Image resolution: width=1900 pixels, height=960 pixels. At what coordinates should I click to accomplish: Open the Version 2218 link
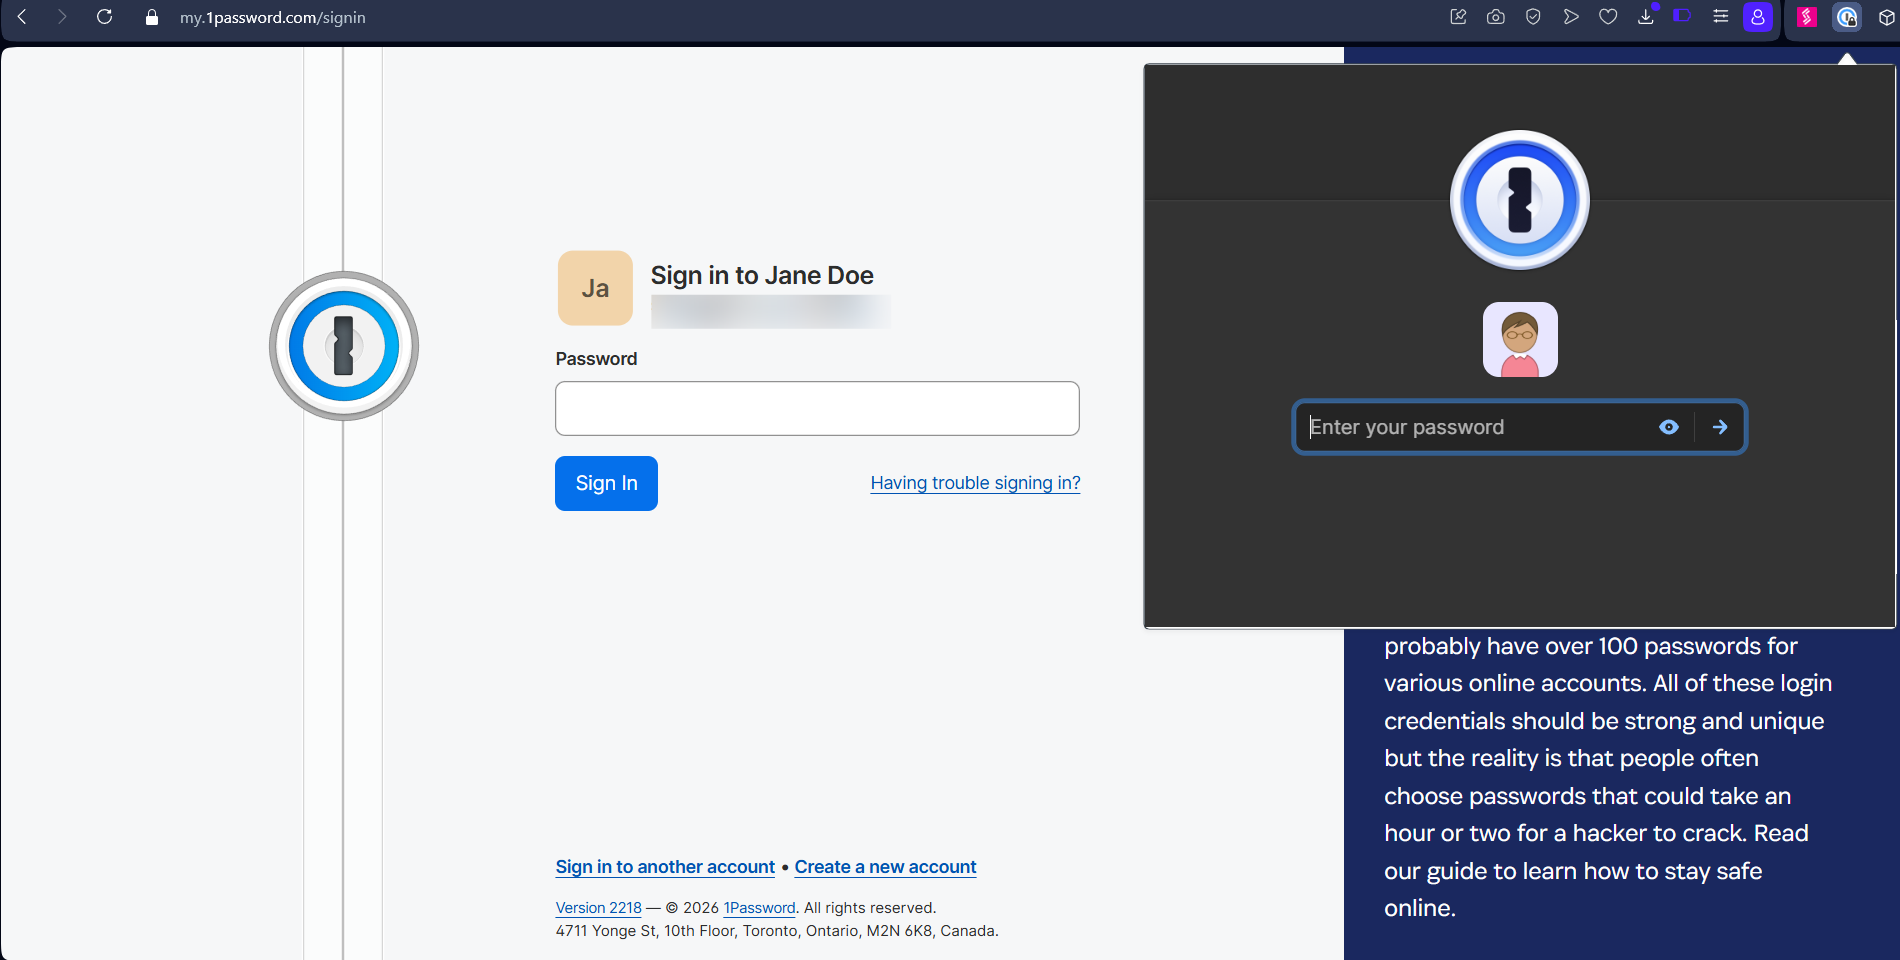[x=599, y=908]
